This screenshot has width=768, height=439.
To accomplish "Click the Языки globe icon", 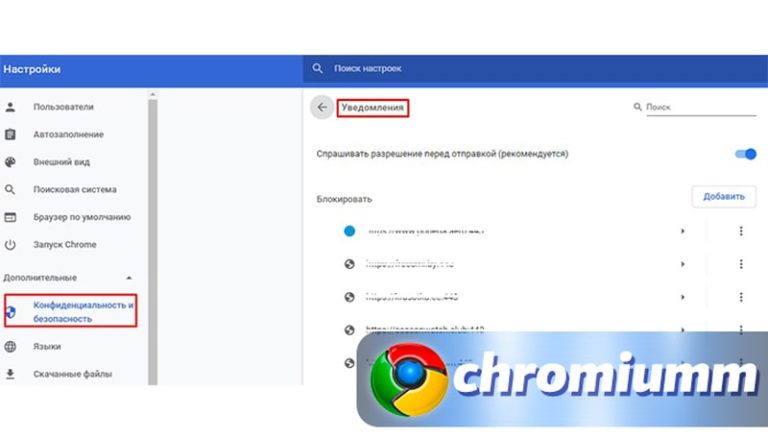I will [x=10, y=346].
